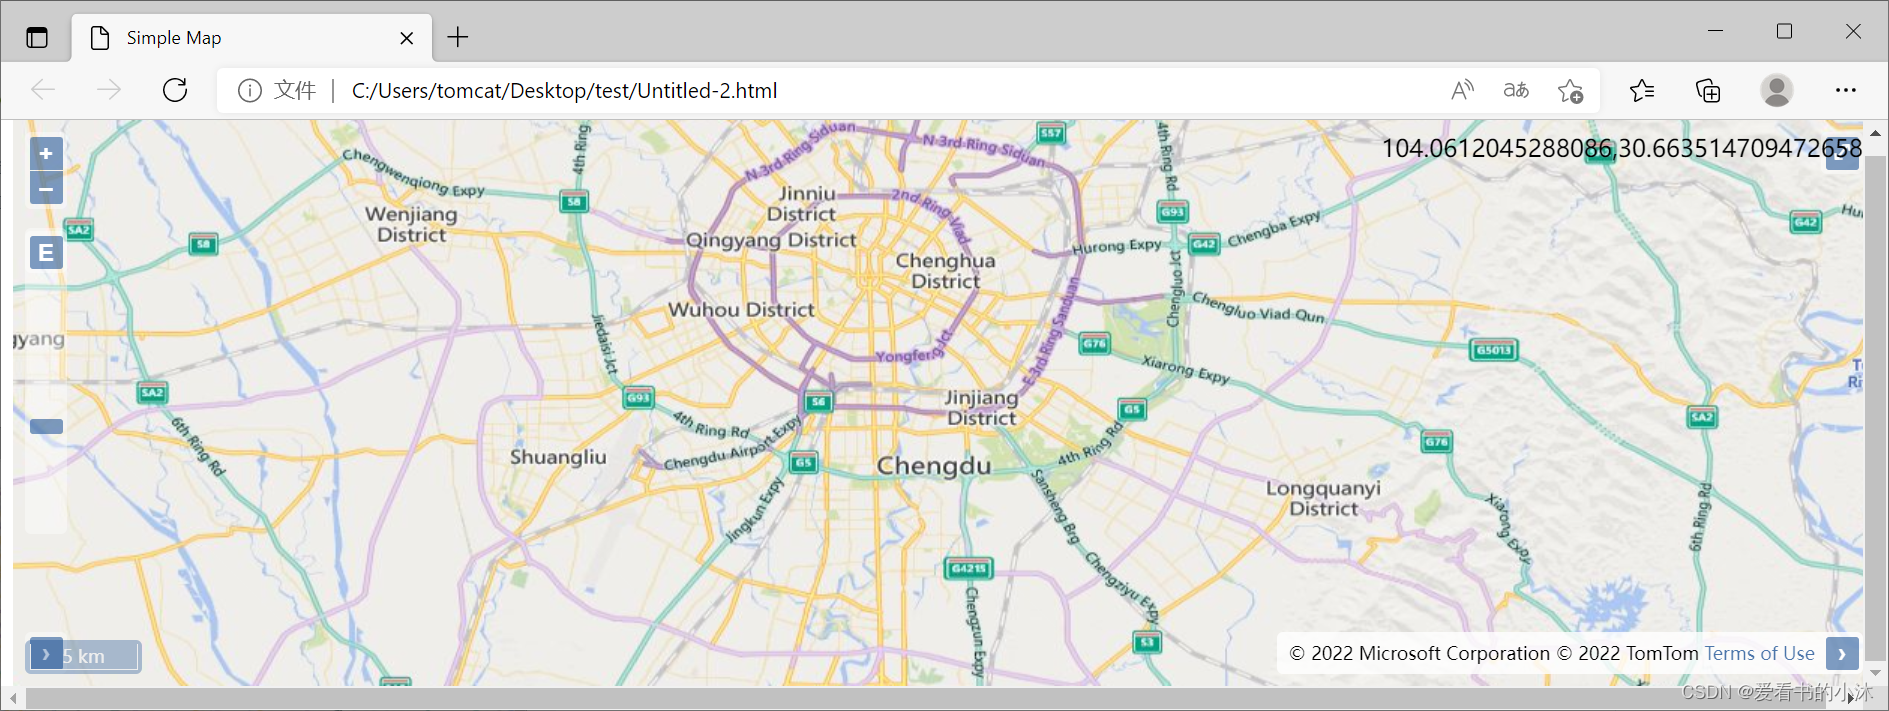1889x711 pixels.
Task: Minimize the browser window
Action: (x=1716, y=31)
